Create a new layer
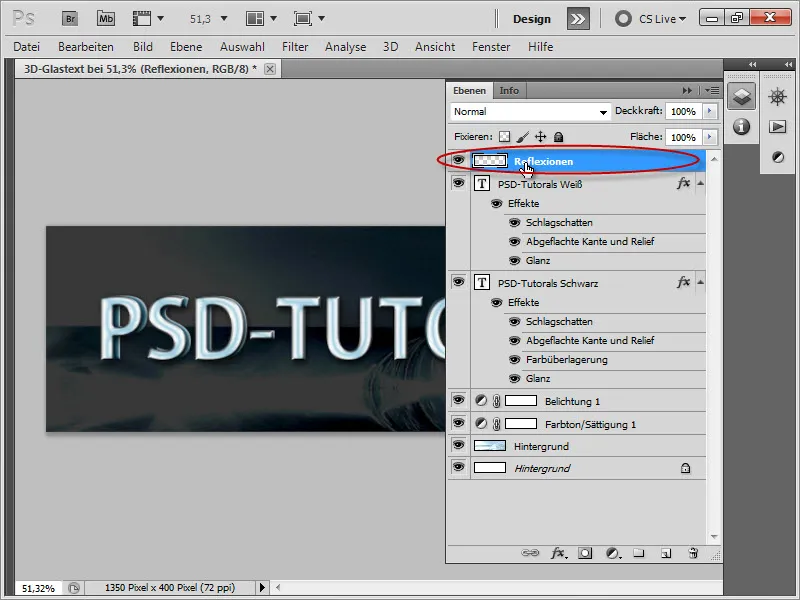The image size is (800, 600). [x=666, y=553]
